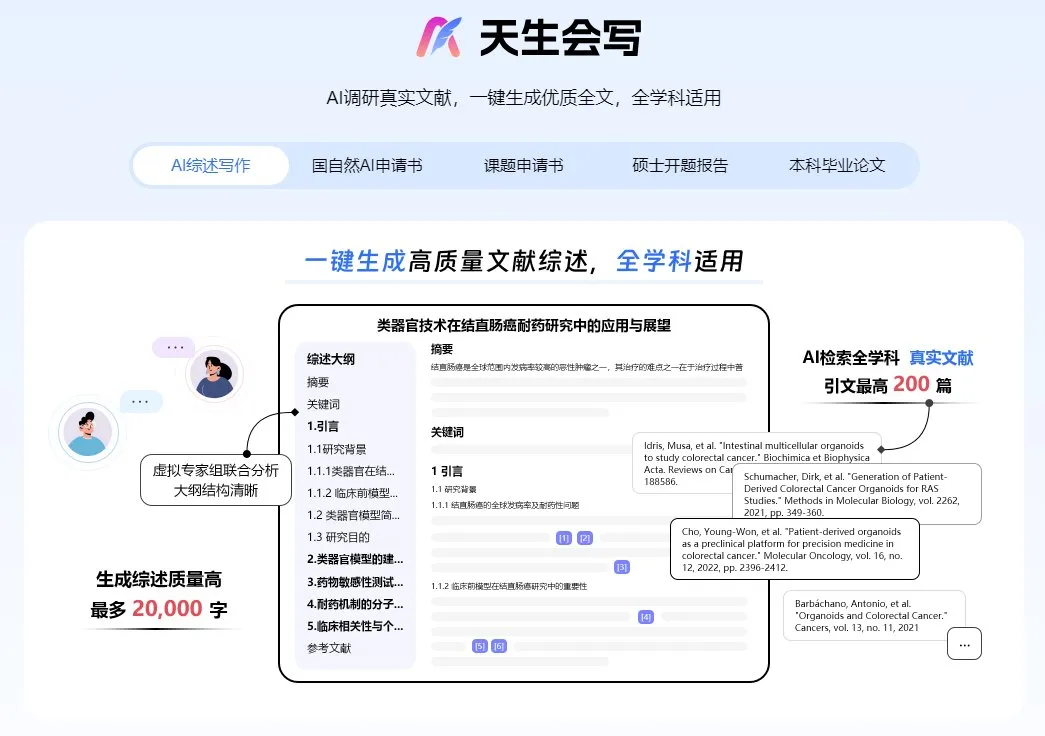Viewport: 1045px width, 736px height.
Task: Click the review title 类器官技术在结直肠癌耐药研究中的应用与展望
Action: 524,325
